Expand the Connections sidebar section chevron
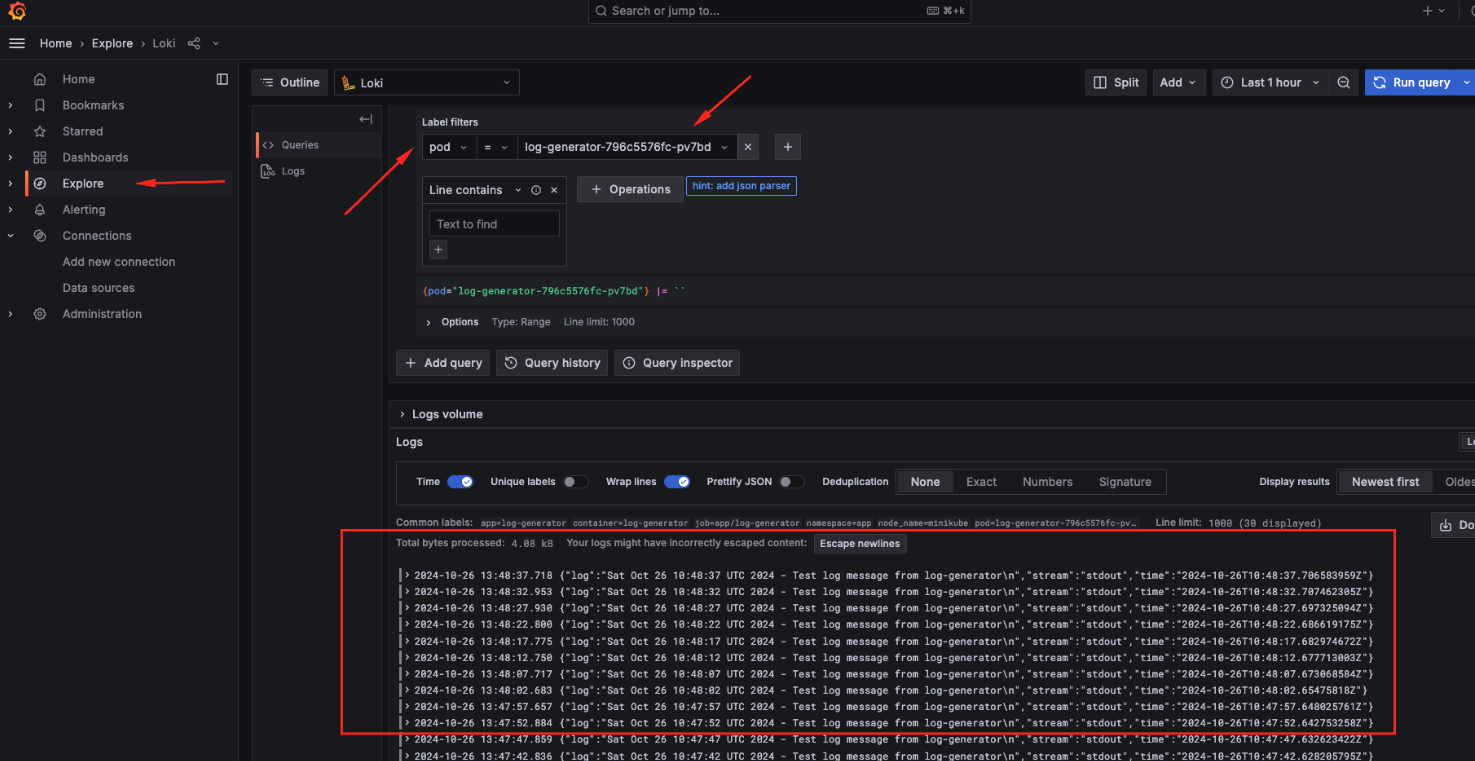Image resolution: width=1475 pixels, height=761 pixels. point(11,236)
